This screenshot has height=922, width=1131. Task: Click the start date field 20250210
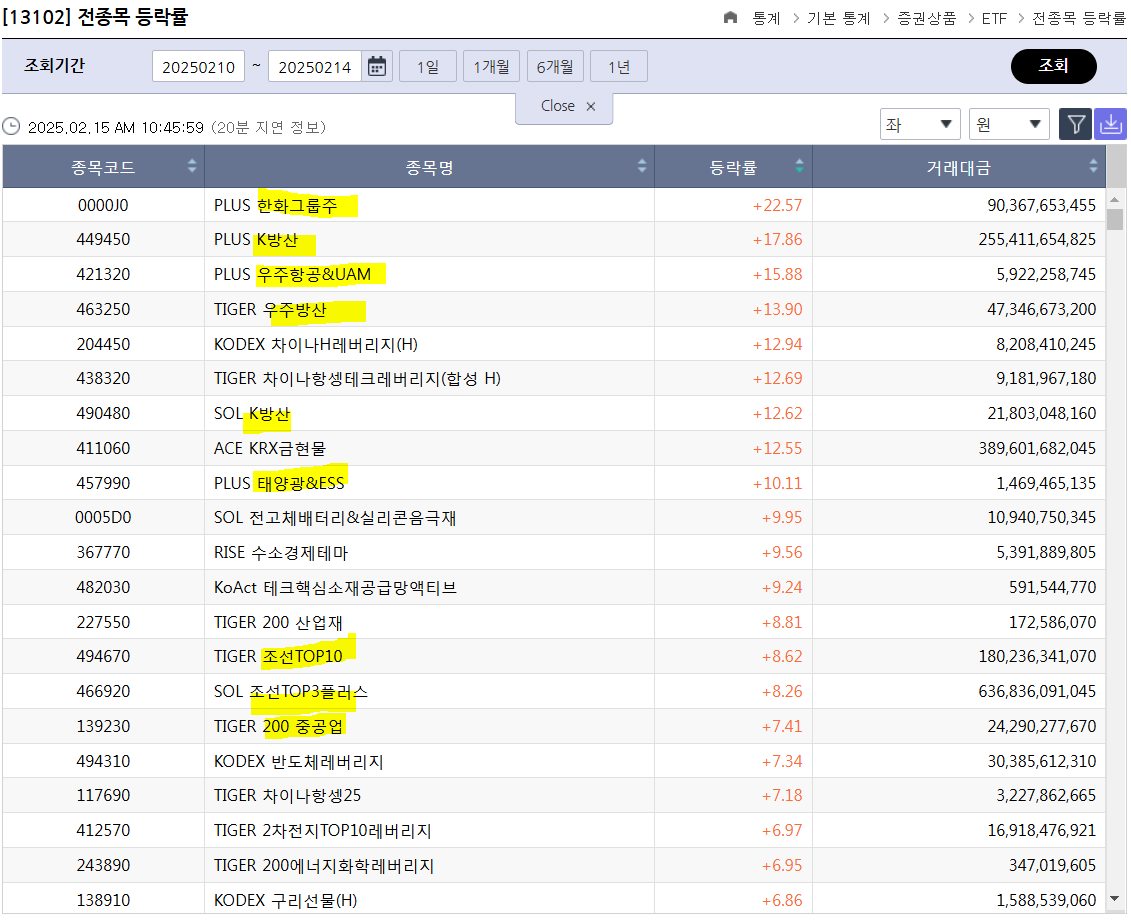198,67
